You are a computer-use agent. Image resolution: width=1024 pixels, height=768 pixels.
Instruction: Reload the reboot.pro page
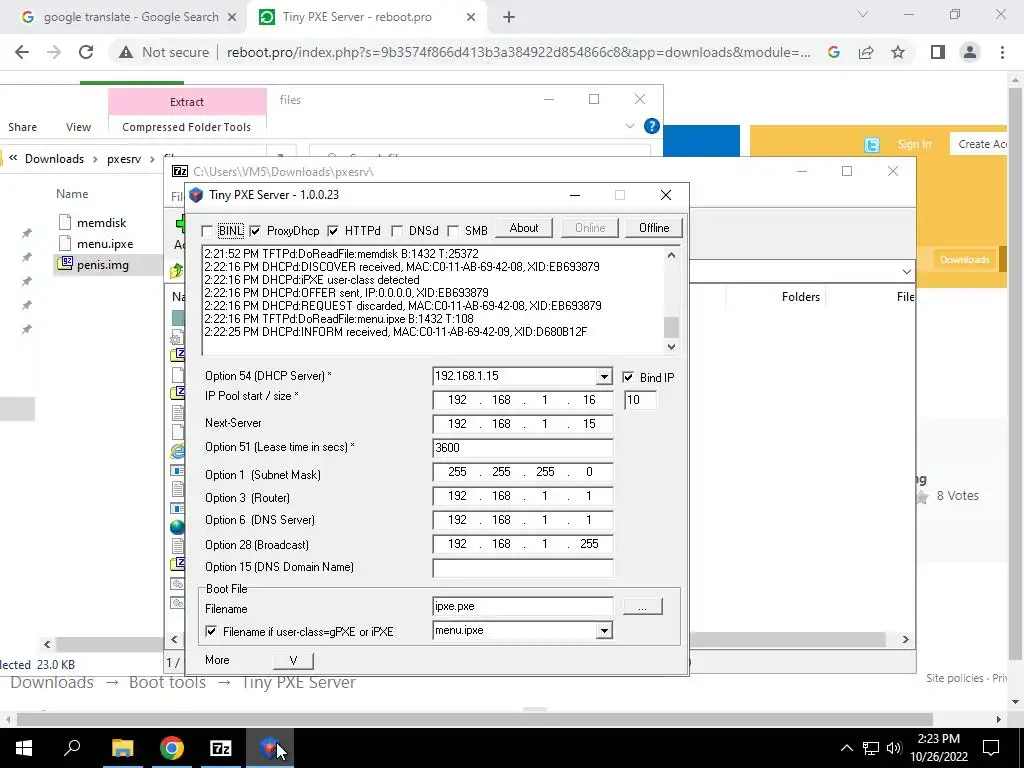click(x=86, y=52)
